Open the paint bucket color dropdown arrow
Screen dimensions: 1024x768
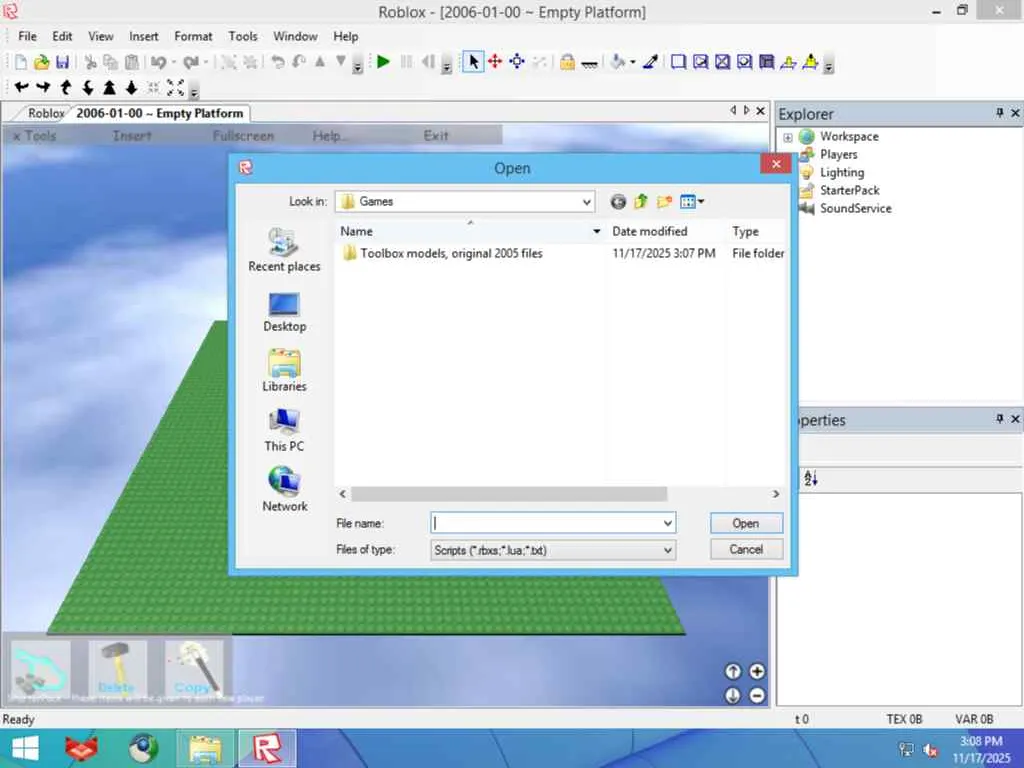tap(632, 63)
